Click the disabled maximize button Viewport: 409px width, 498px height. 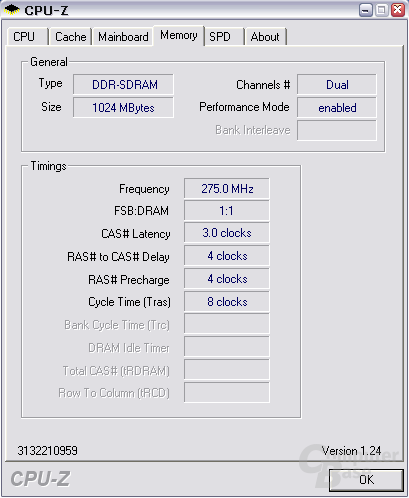pyautogui.click(x=382, y=10)
